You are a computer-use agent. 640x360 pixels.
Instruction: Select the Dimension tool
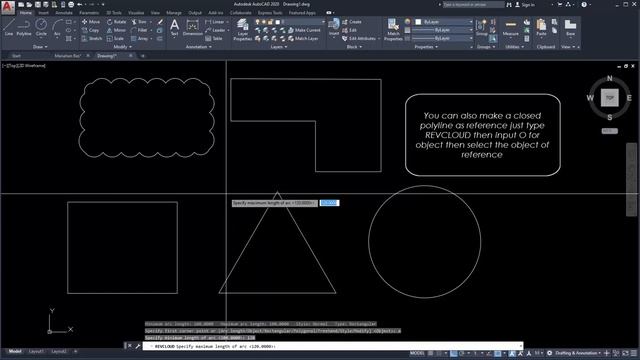point(192,27)
